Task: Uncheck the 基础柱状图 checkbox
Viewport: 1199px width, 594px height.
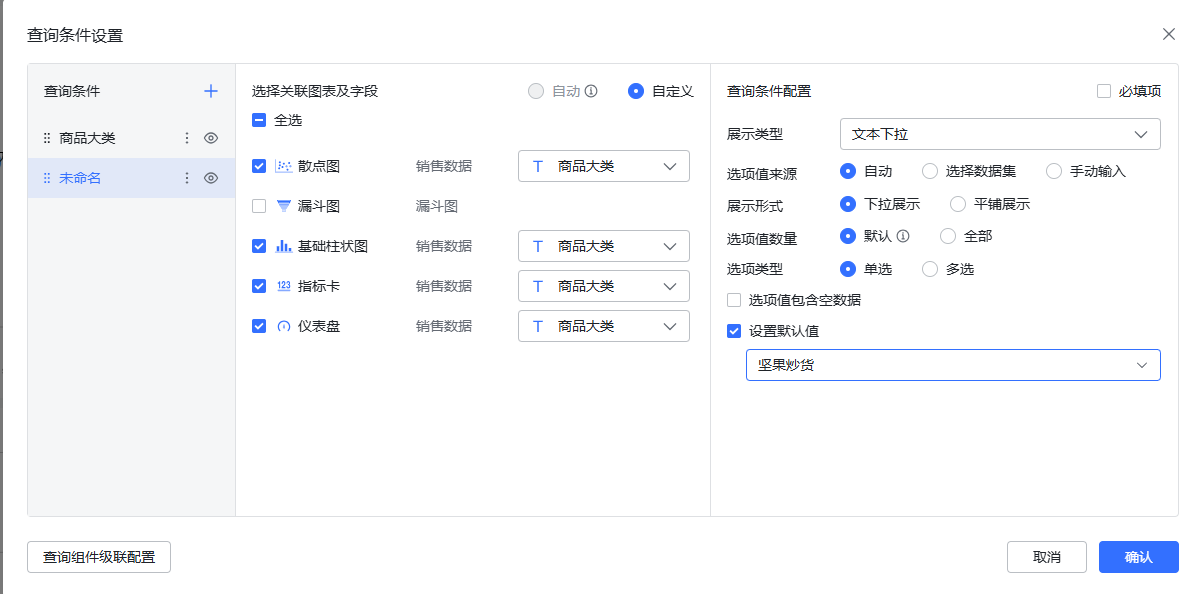Action: (259, 246)
